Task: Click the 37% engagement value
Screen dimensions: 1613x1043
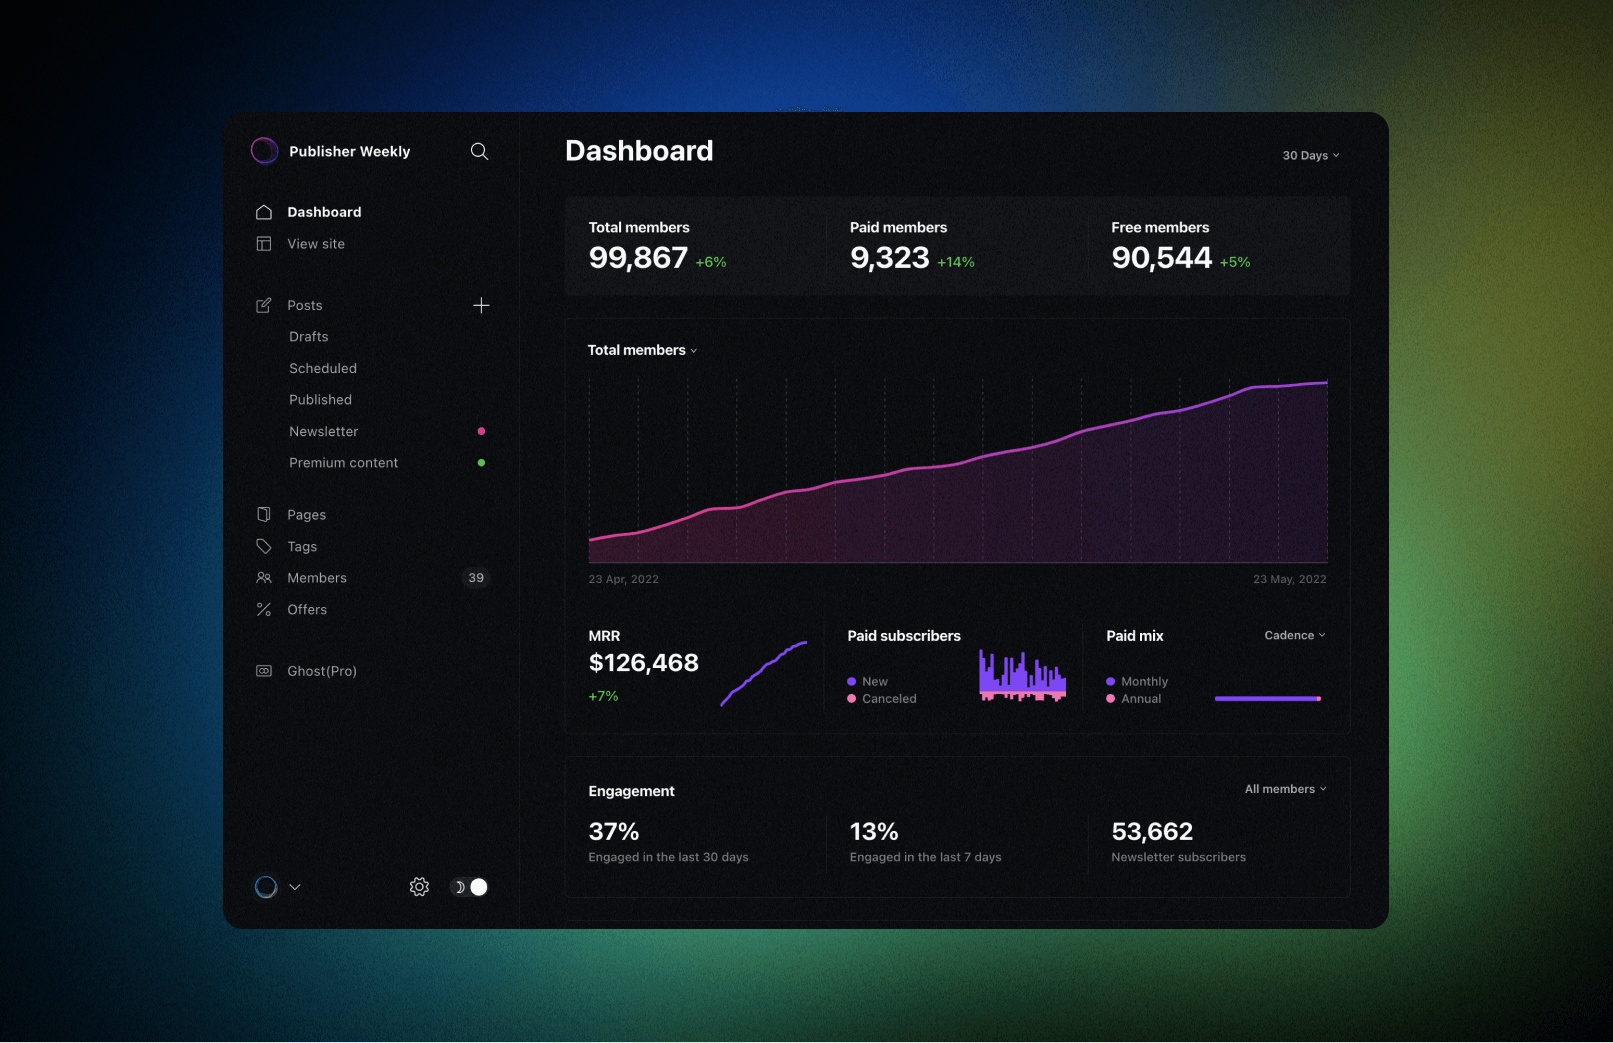Action: click(x=613, y=832)
